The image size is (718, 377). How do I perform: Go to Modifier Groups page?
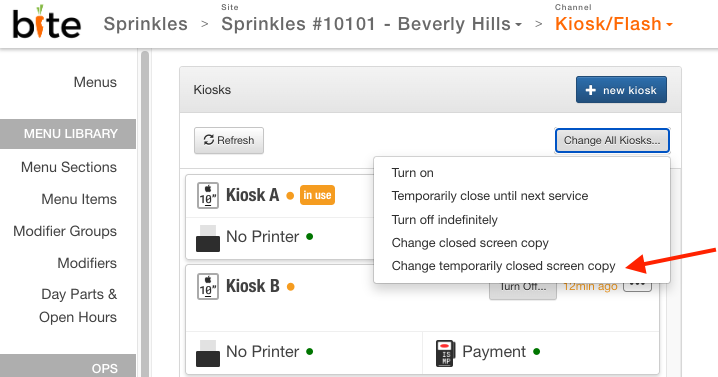click(65, 231)
